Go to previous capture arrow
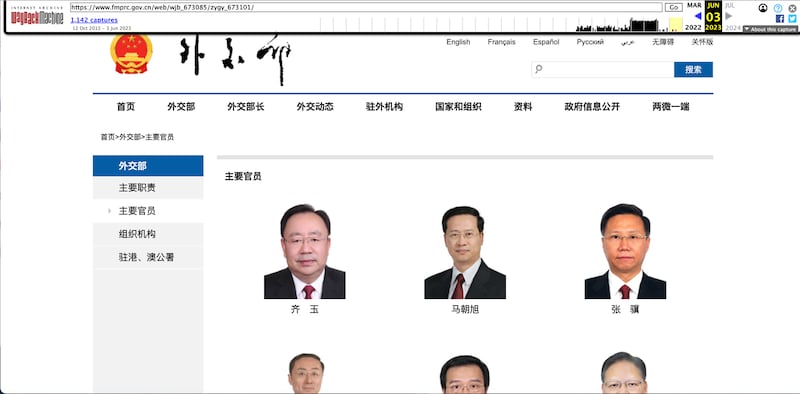Viewport: 800px width, 394px height. click(698, 16)
